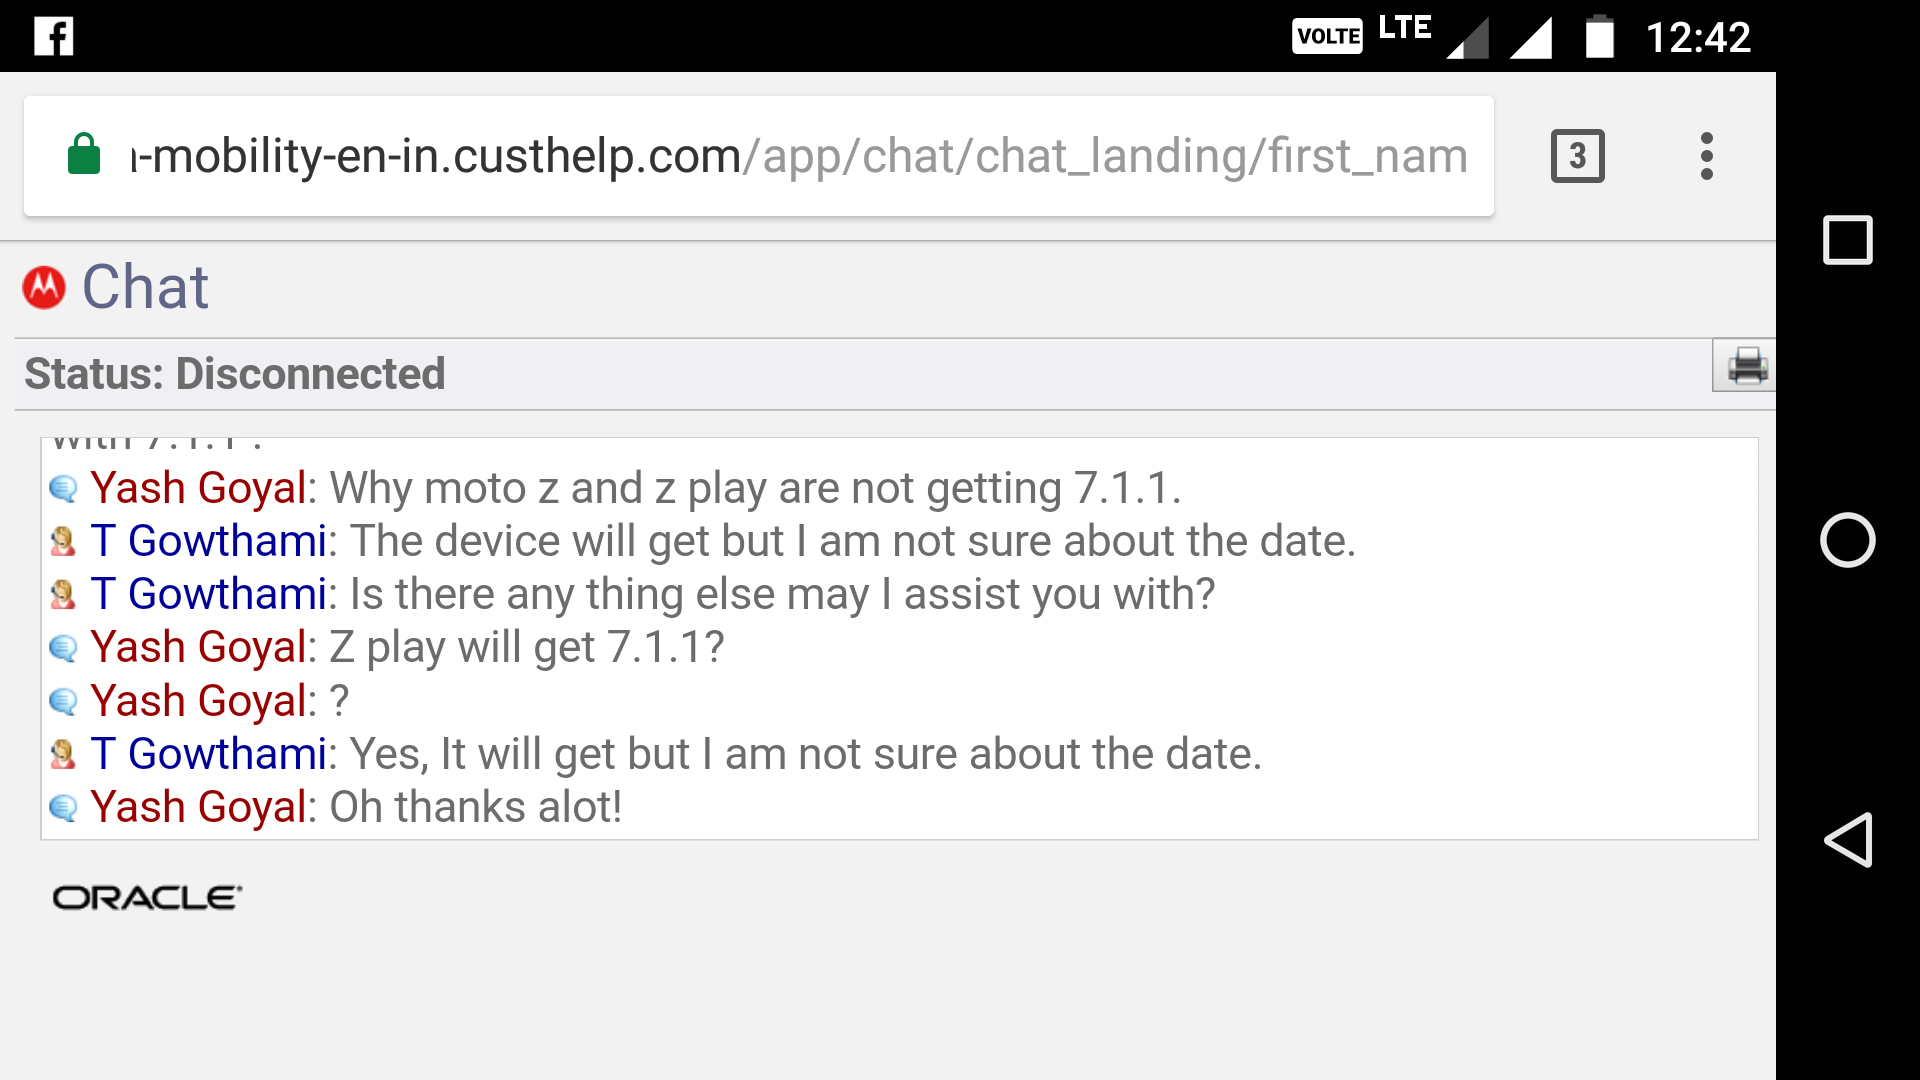Click the Android home circle button

point(1847,539)
